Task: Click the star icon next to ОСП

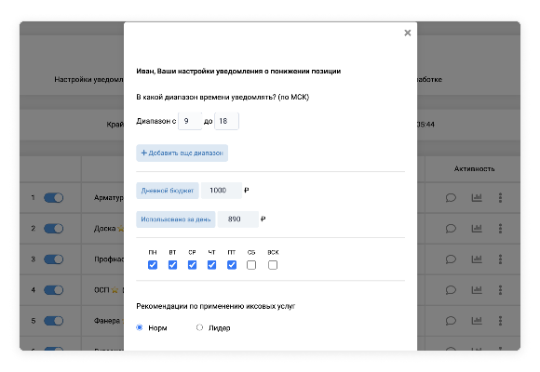Action: click(x=115, y=290)
